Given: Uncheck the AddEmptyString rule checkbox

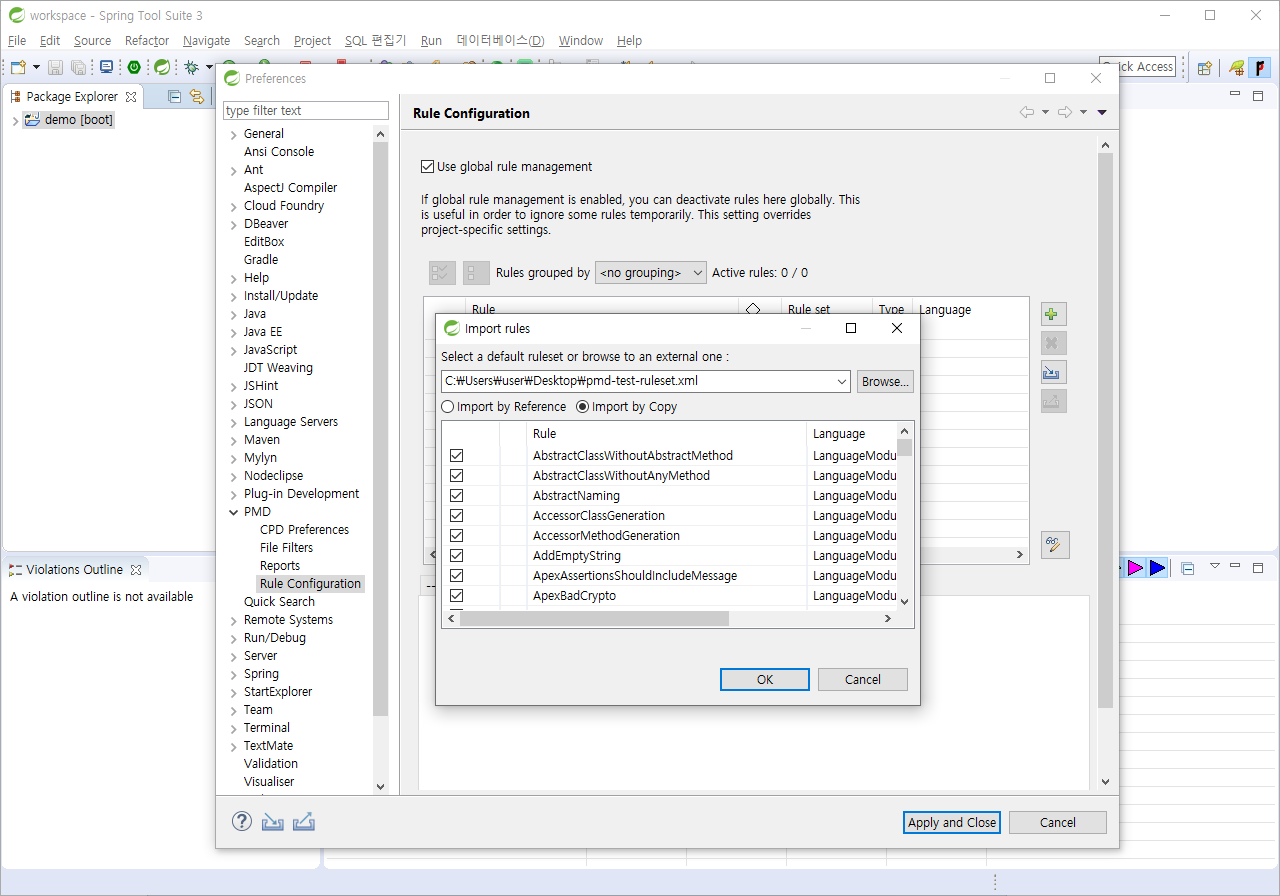Looking at the screenshot, I should 457,556.
